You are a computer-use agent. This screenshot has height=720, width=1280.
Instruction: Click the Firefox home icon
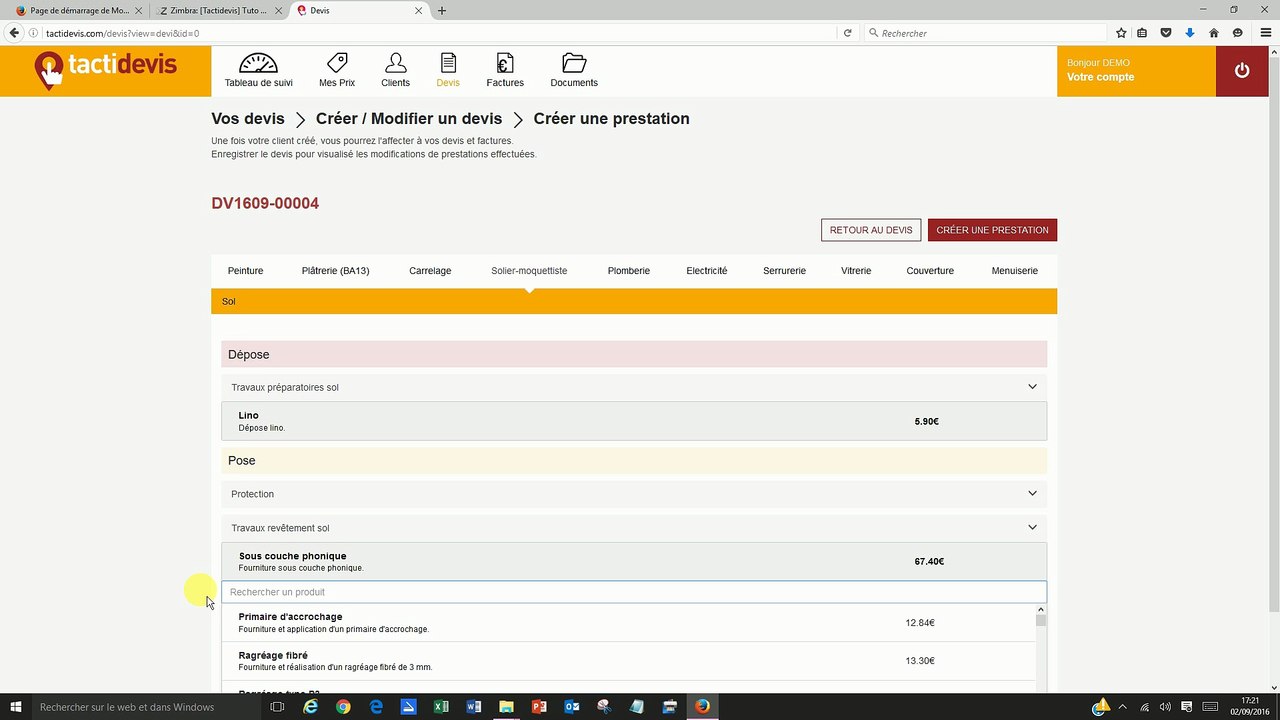(x=1214, y=33)
